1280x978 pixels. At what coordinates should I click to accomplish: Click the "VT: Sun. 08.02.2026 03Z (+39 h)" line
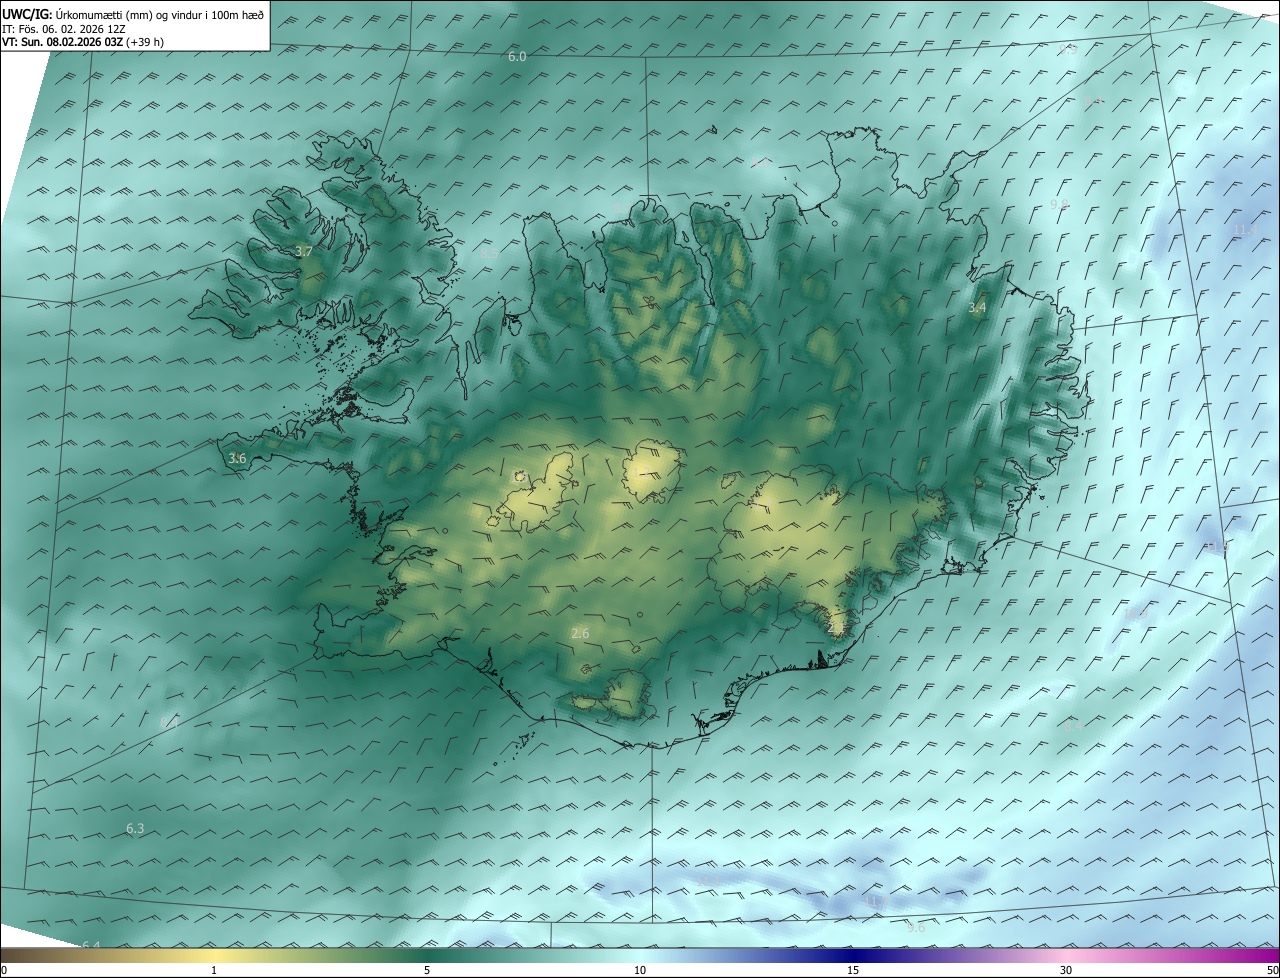point(83,42)
